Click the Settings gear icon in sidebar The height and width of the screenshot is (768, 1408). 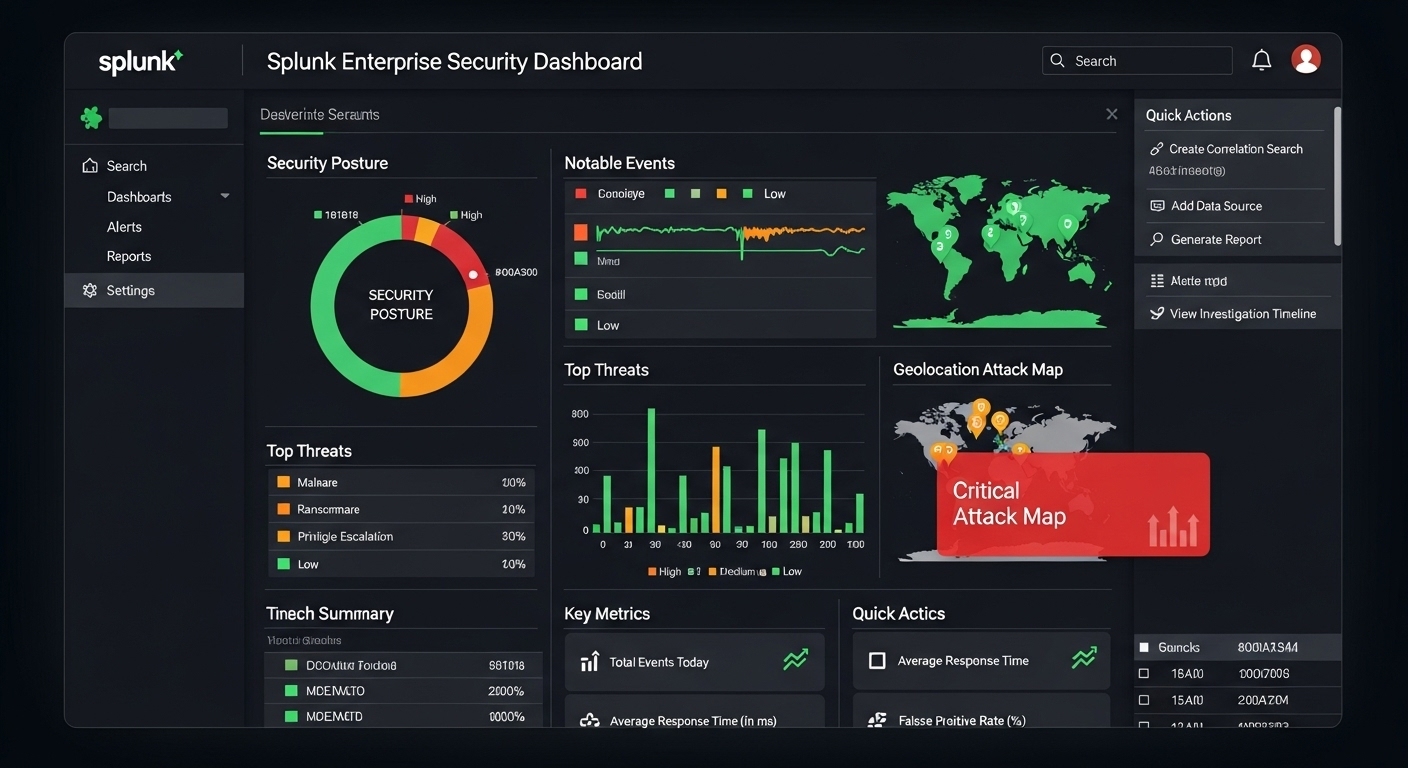(x=90, y=291)
